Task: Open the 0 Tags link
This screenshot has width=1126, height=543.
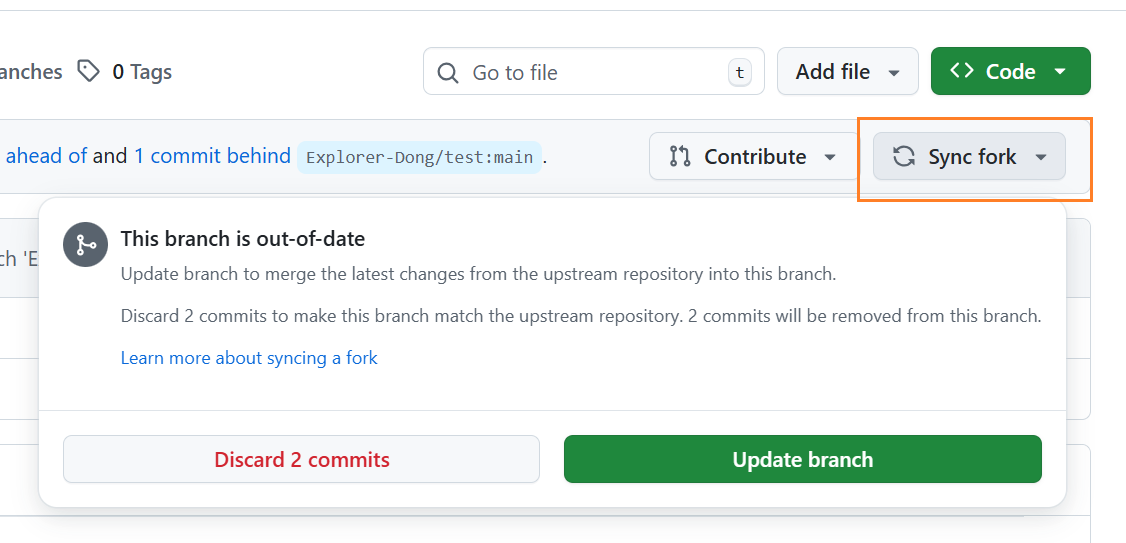Action: 141,72
